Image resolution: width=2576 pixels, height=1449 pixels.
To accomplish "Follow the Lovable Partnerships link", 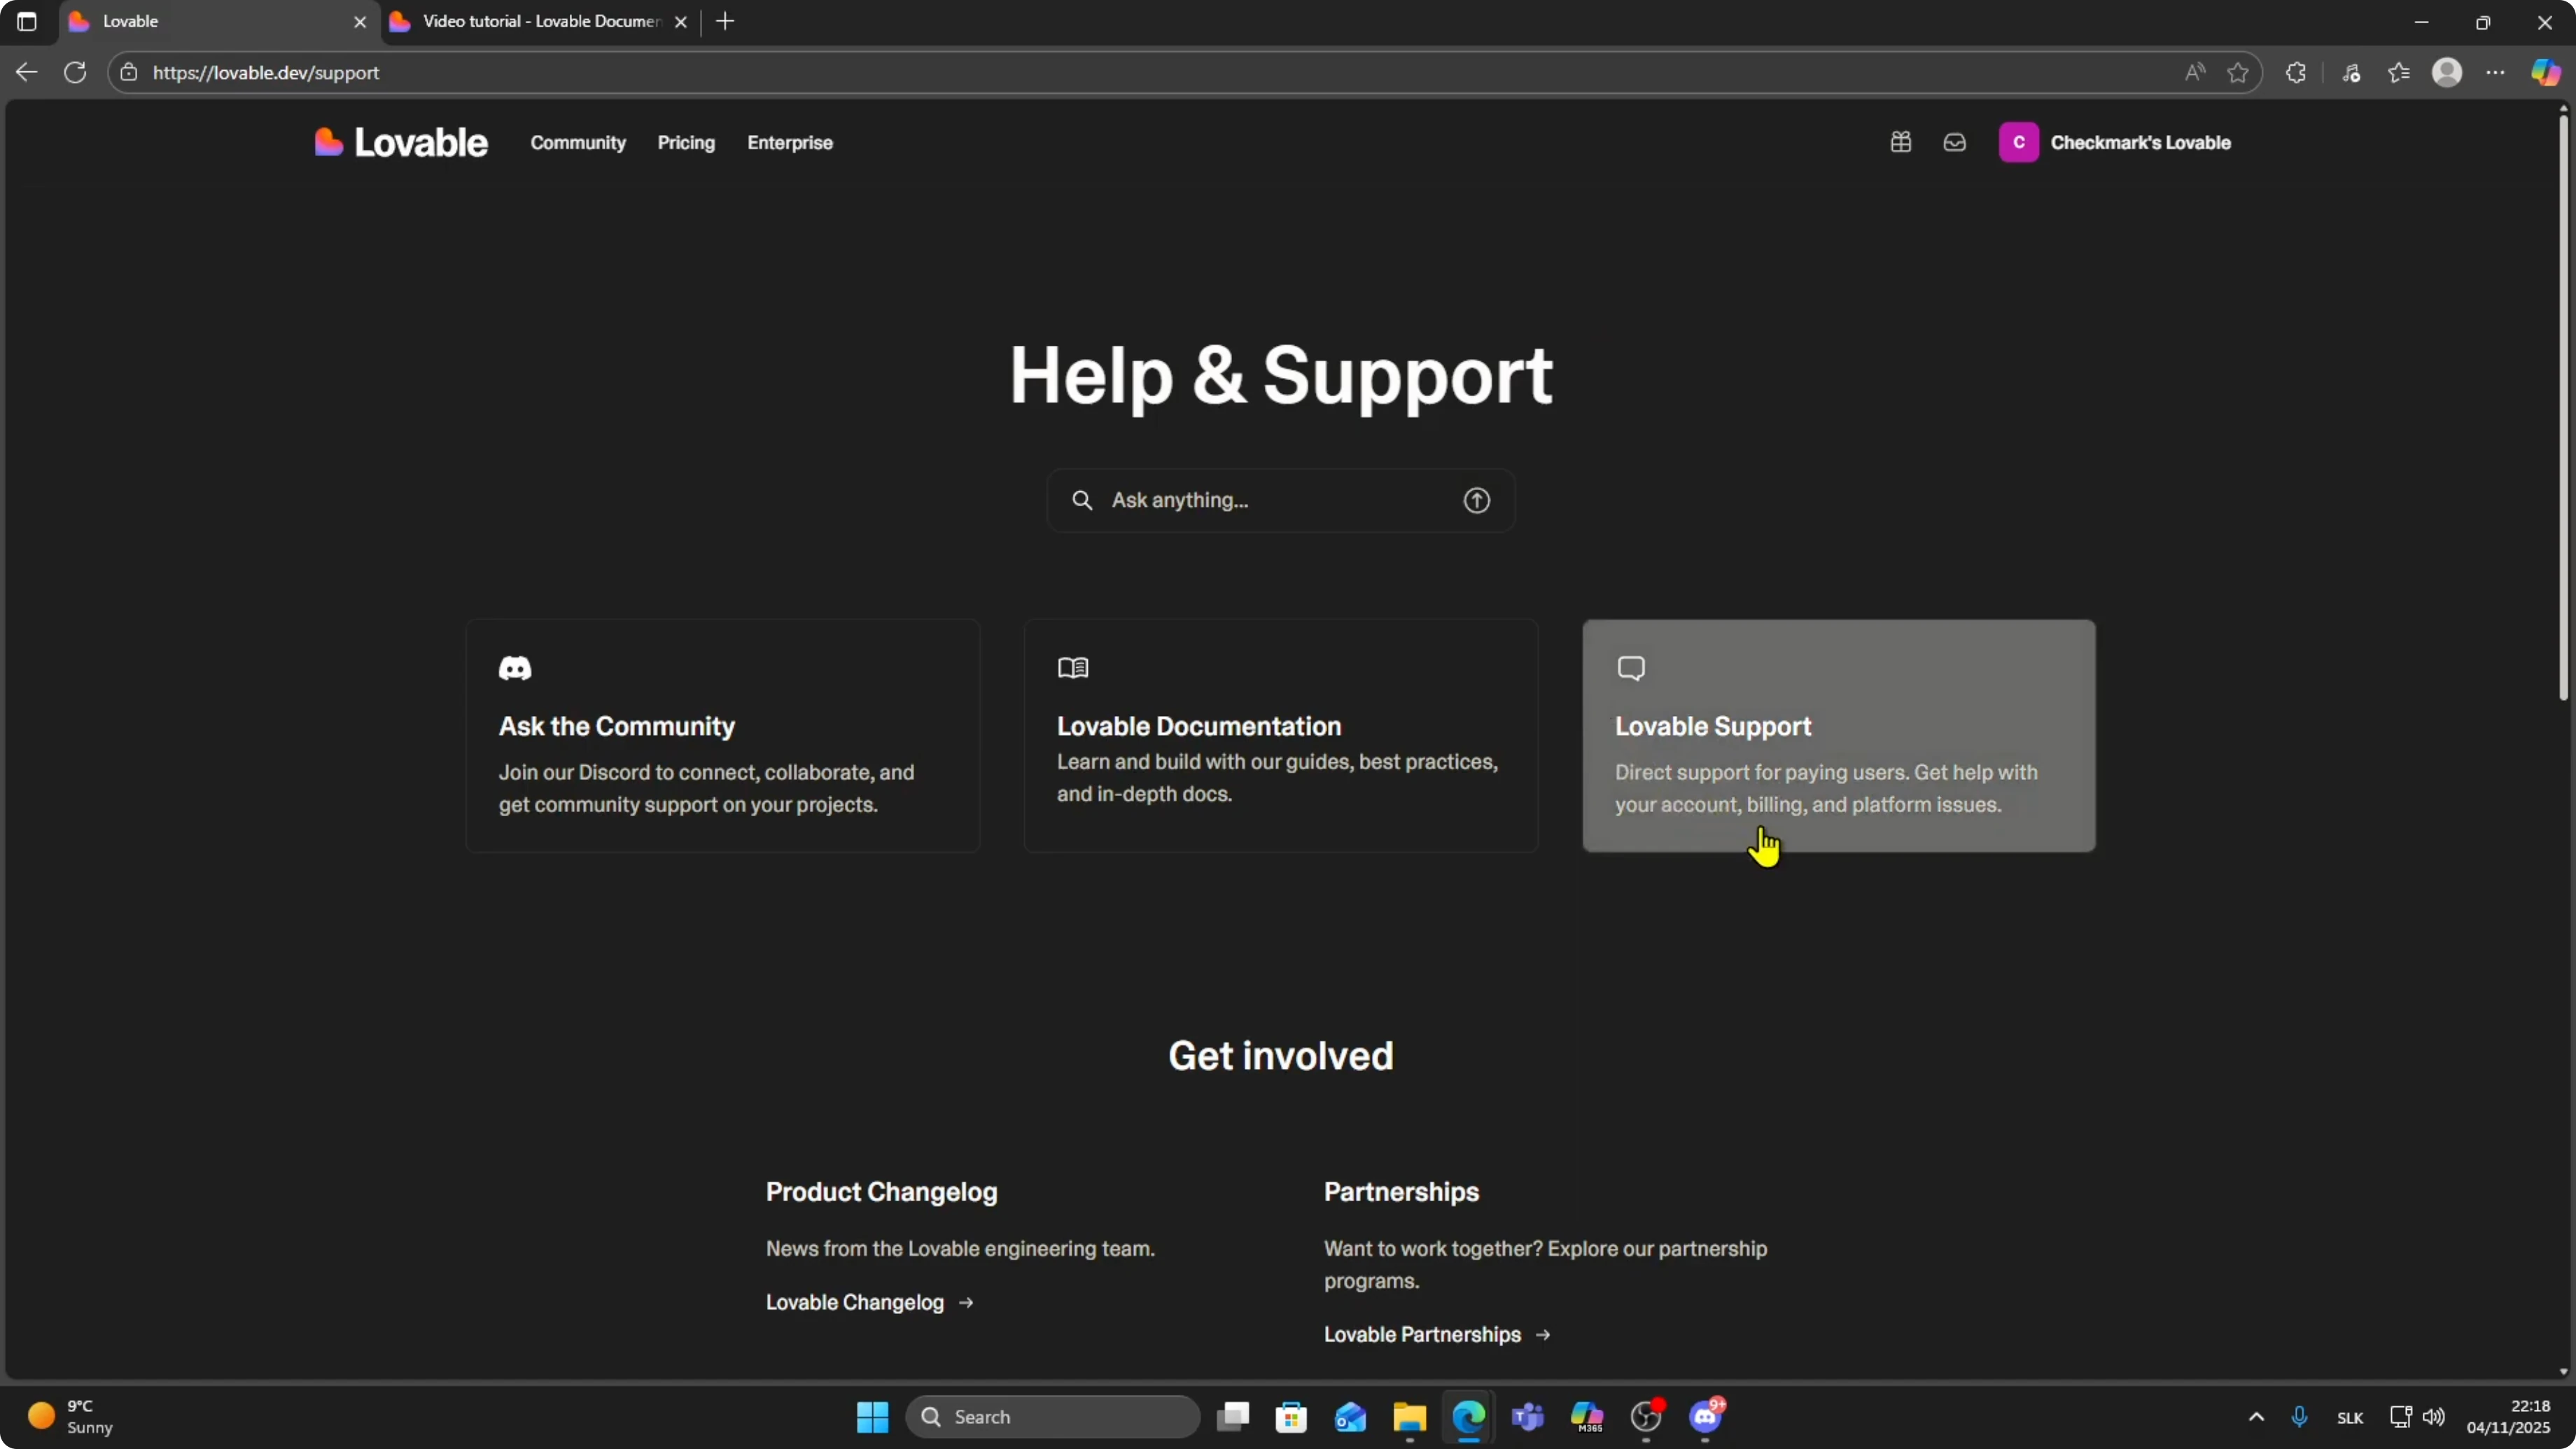I will click(1437, 1334).
